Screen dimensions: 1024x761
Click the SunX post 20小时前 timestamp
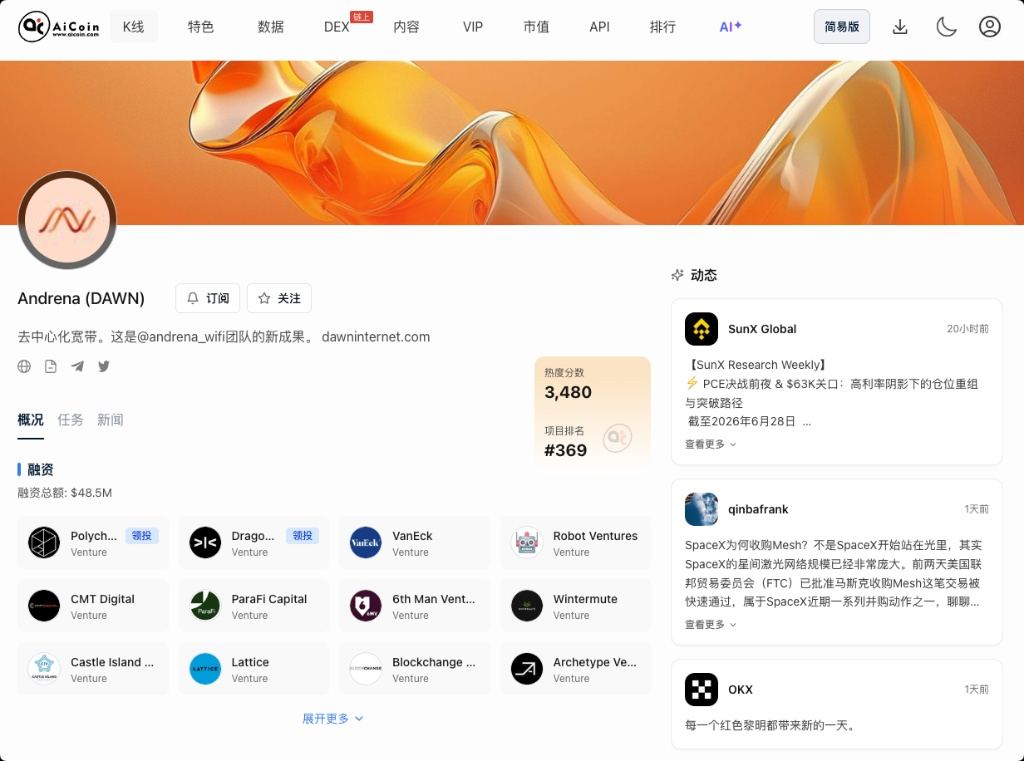point(968,329)
